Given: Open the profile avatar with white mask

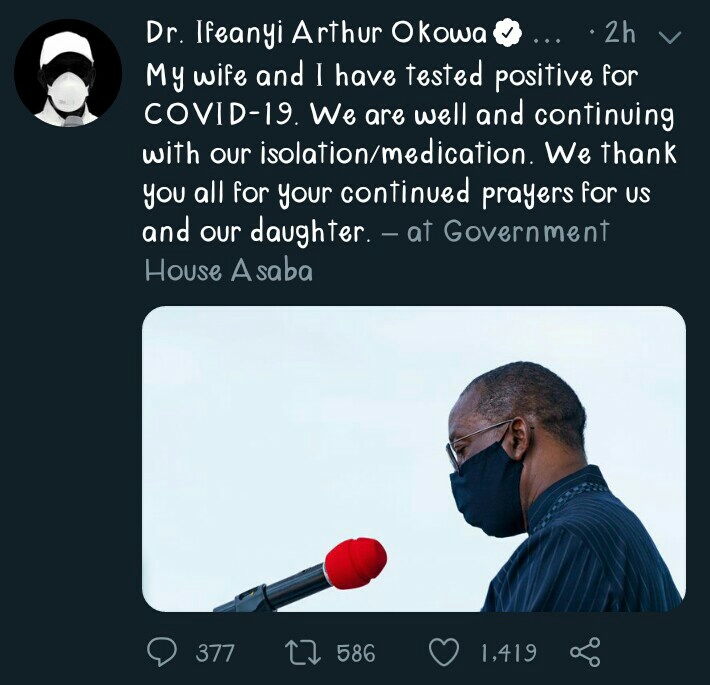Looking at the screenshot, I should [x=68, y=72].
